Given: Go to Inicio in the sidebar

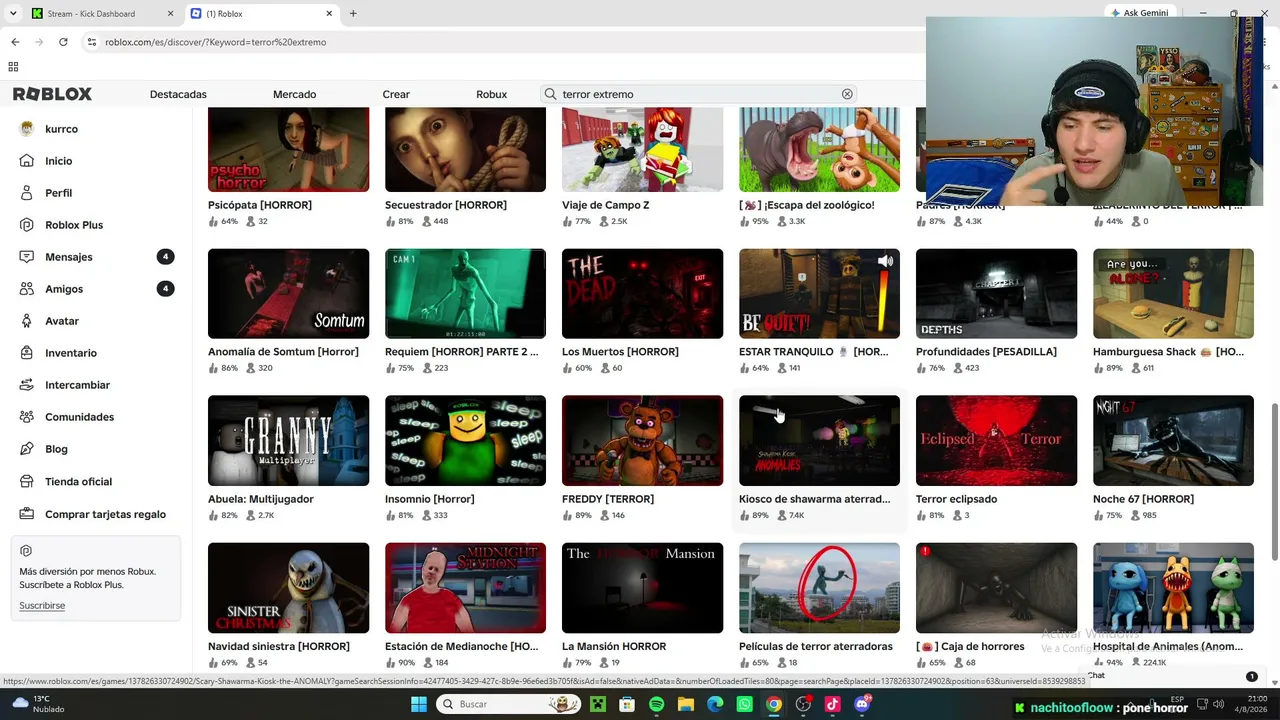Looking at the screenshot, I should 58,161.
